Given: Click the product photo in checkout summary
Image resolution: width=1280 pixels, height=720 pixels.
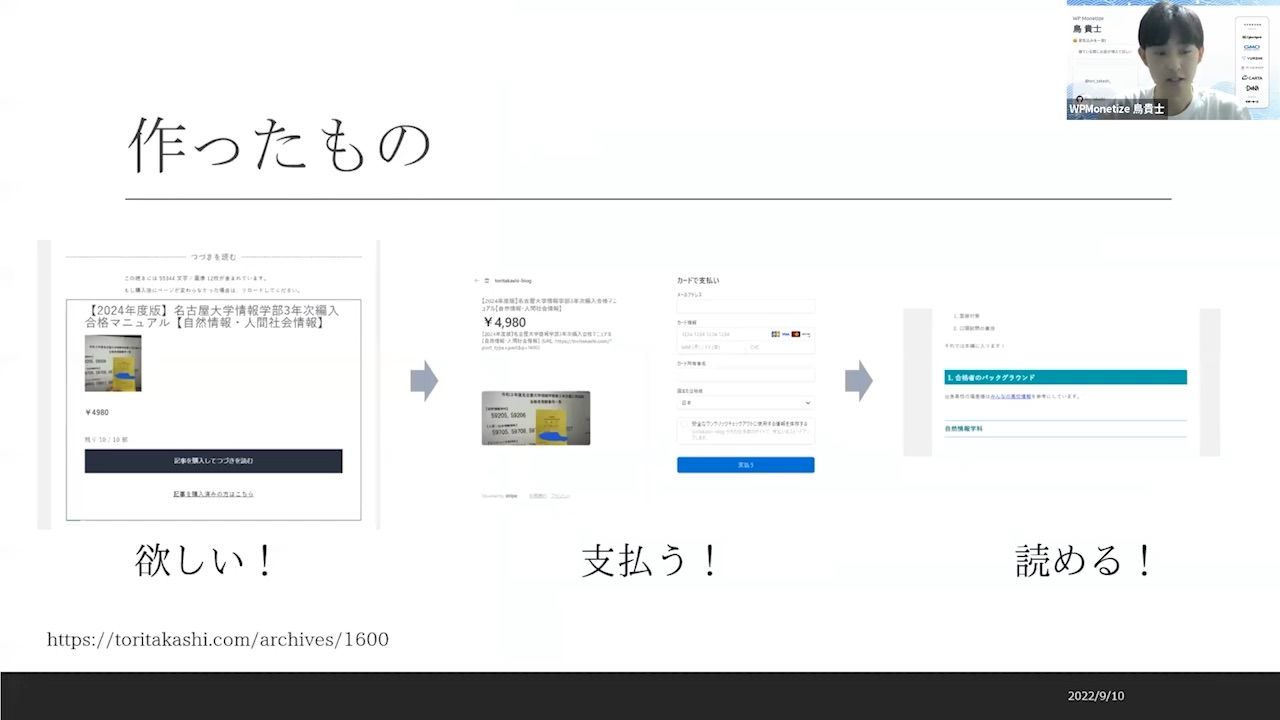Looking at the screenshot, I should [535, 418].
